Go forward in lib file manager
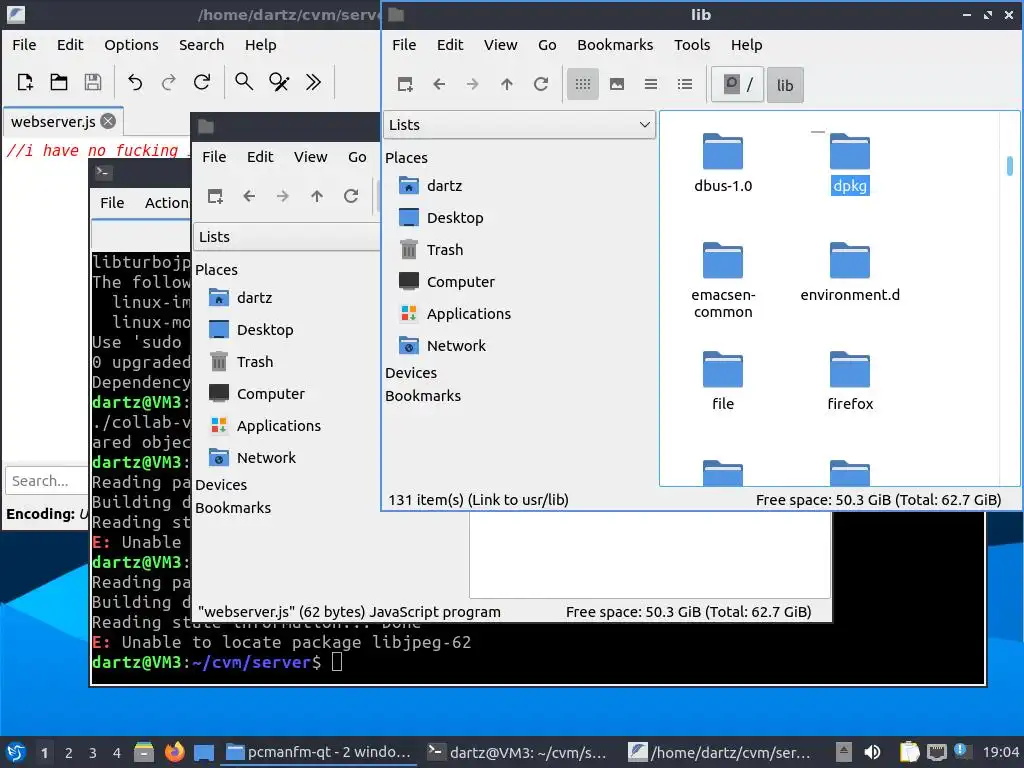1024x768 pixels. pos(473,84)
